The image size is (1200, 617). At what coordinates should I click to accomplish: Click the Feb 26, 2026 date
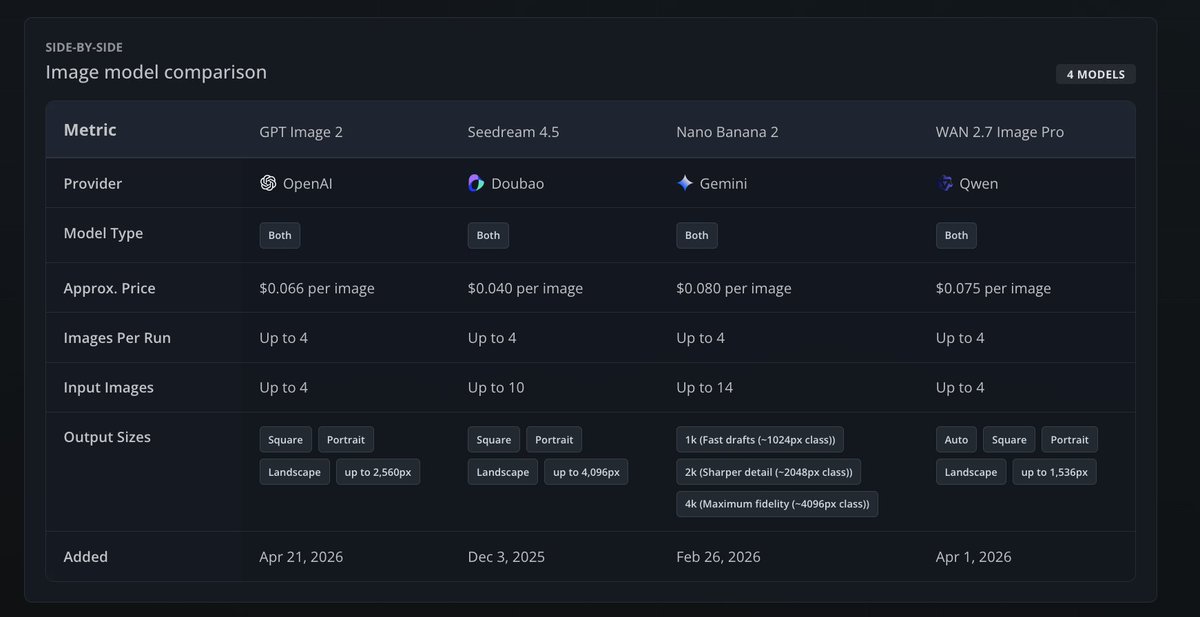[718, 556]
